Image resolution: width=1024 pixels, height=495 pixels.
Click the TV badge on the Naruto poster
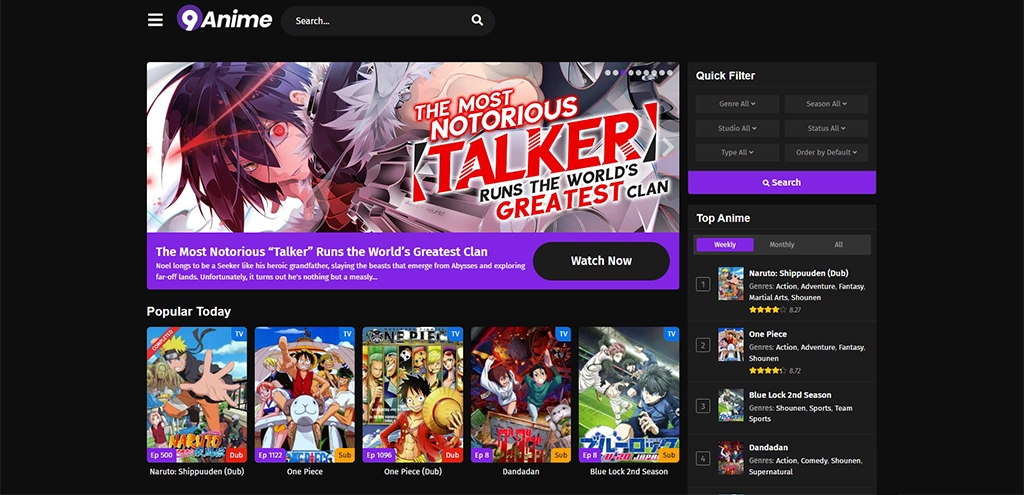click(239, 334)
